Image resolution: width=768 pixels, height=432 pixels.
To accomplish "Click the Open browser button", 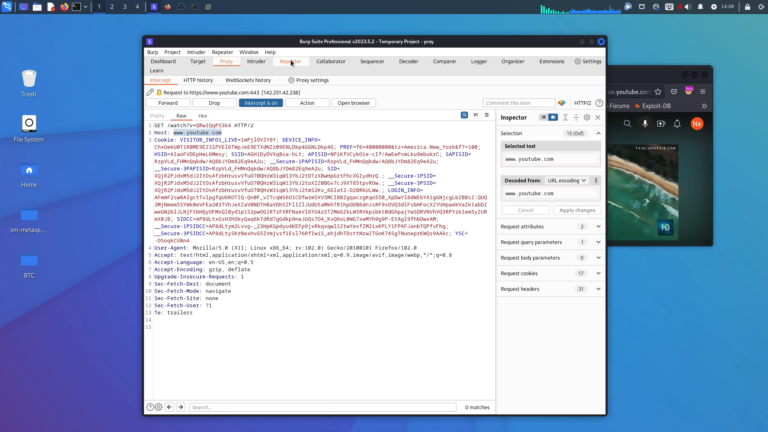I will (x=353, y=103).
